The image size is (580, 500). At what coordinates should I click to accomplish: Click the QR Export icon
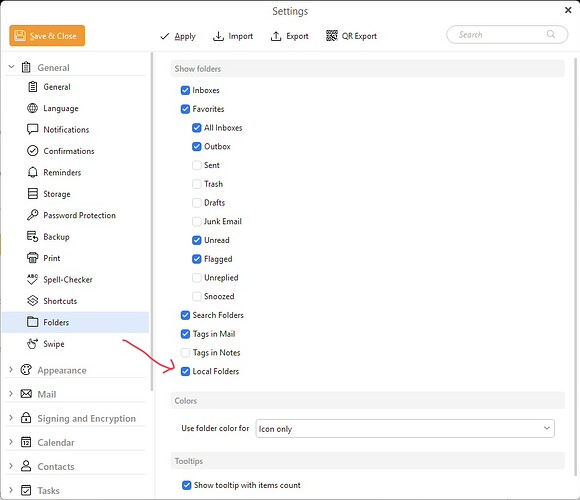(331, 36)
